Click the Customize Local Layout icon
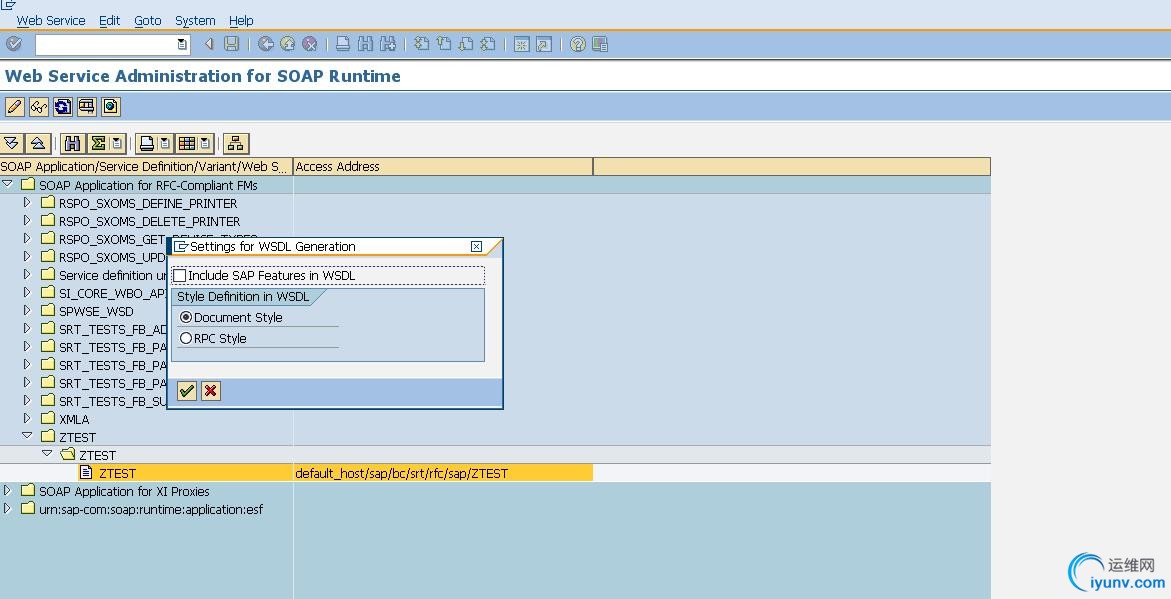This screenshot has width=1171, height=599. pos(600,44)
